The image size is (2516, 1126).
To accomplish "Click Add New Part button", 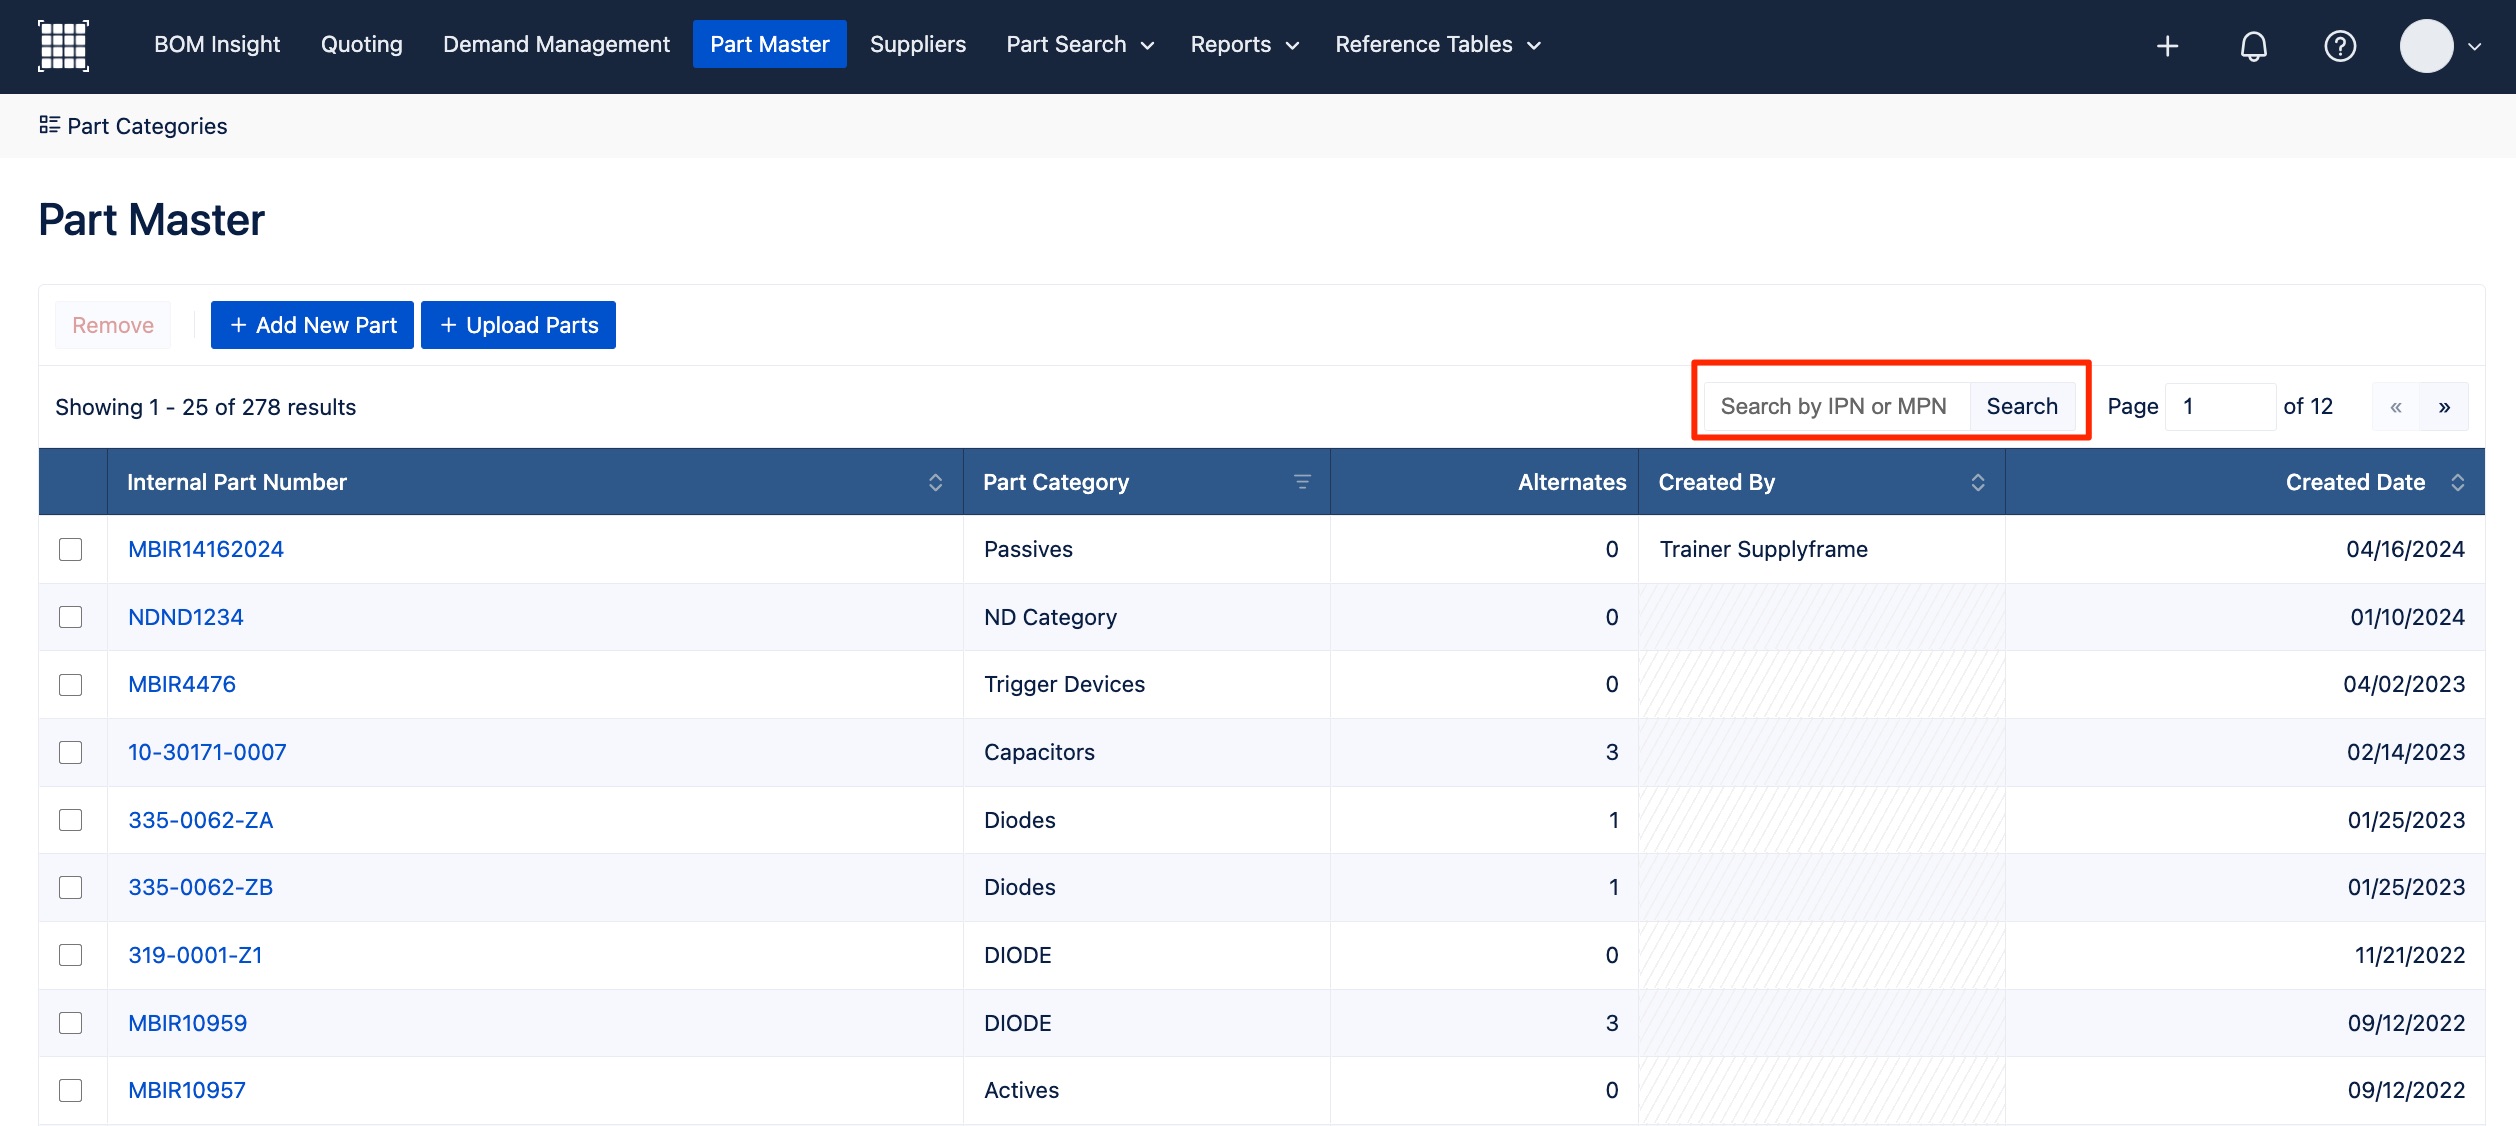I will coord(312,325).
